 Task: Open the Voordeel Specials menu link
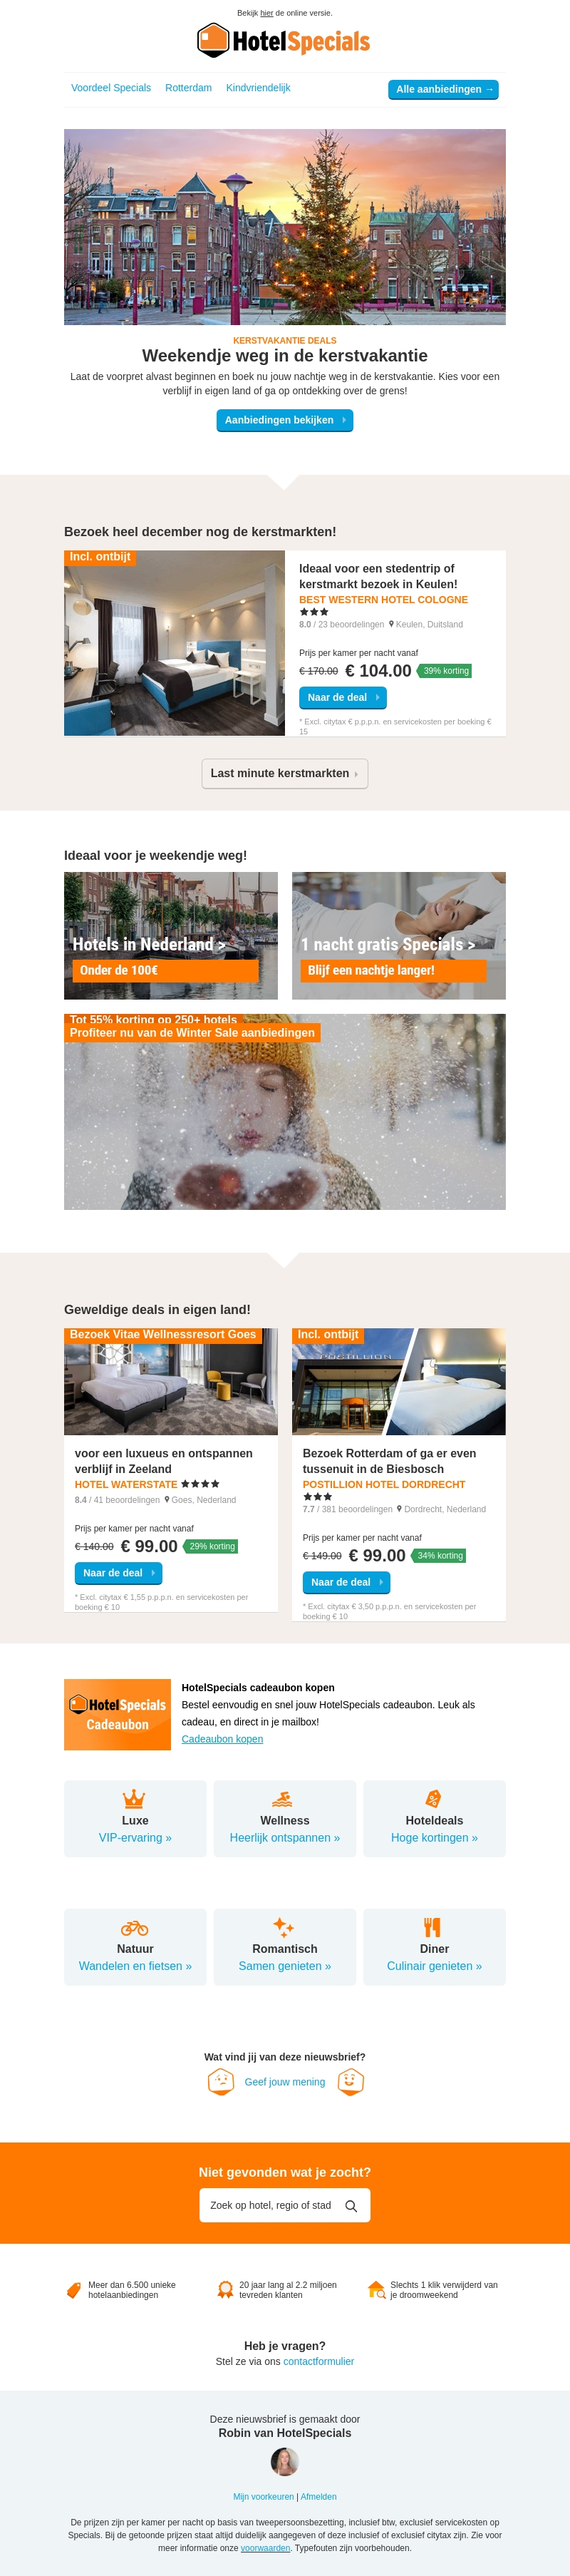pos(111,88)
